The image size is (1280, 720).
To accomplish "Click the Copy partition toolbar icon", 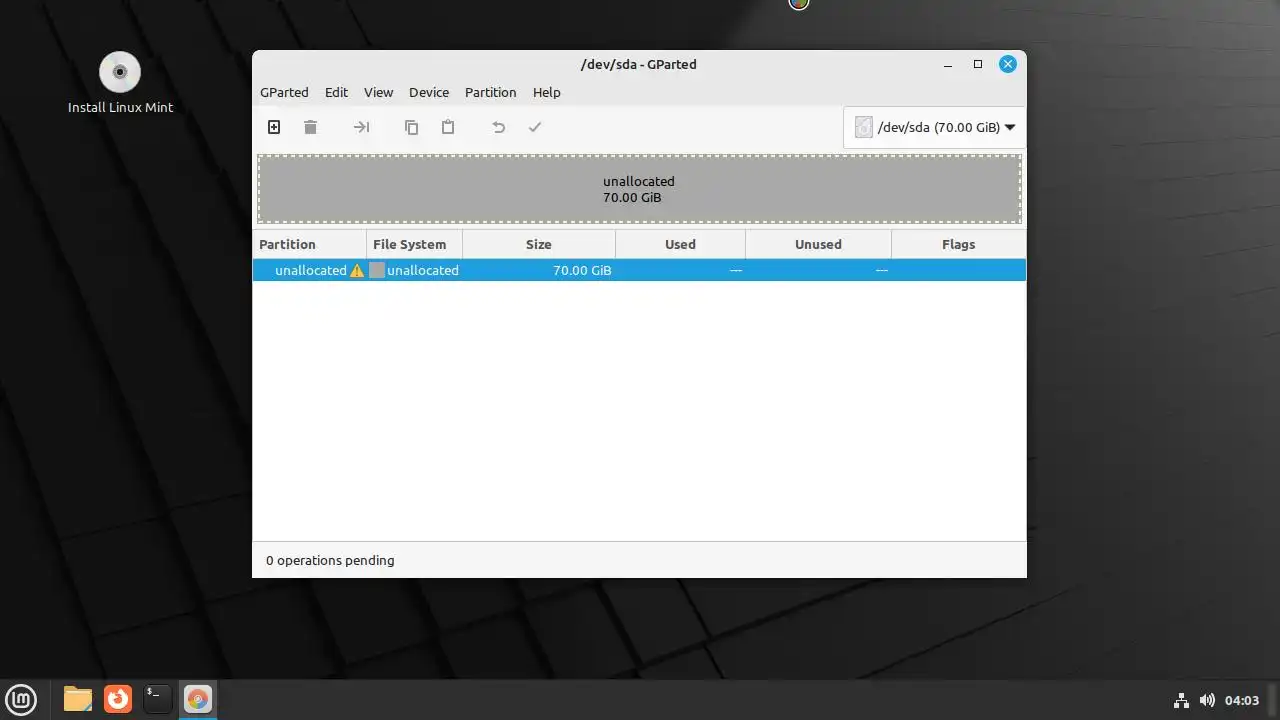I will tap(411, 127).
